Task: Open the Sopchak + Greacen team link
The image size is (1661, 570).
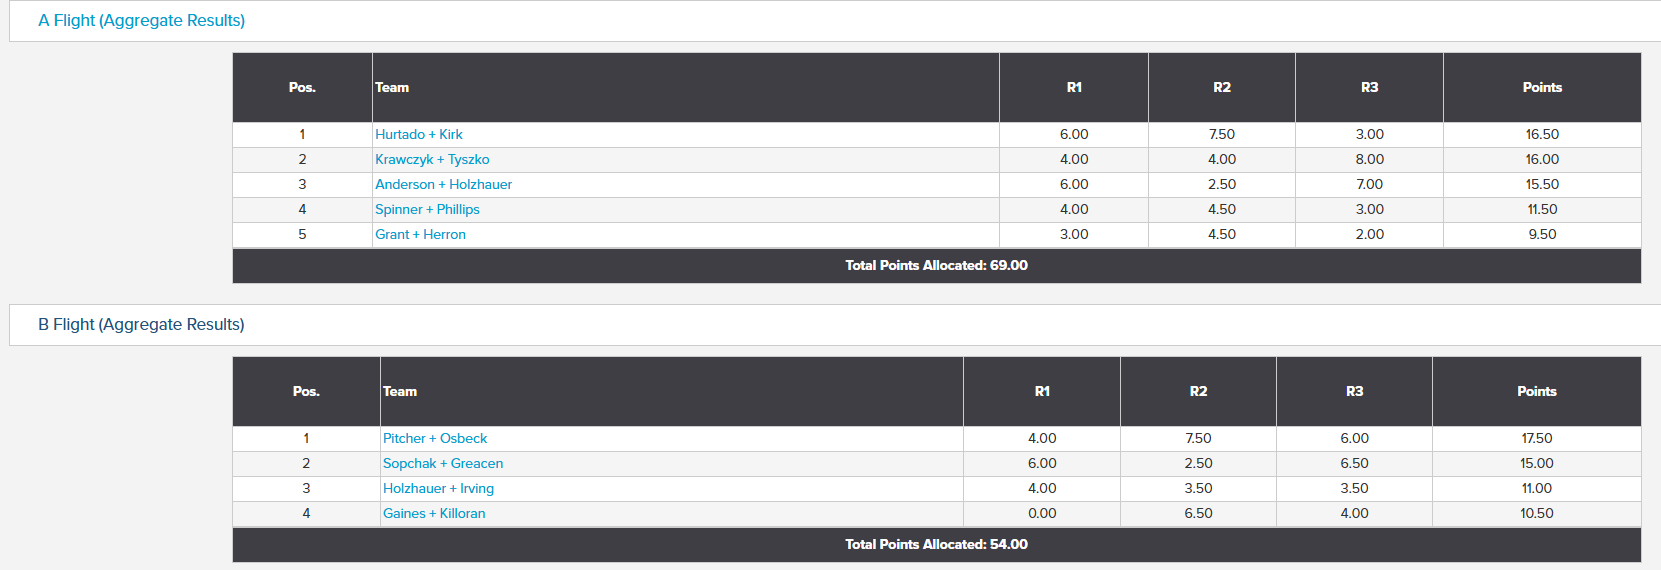Action: (x=443, y=463)
